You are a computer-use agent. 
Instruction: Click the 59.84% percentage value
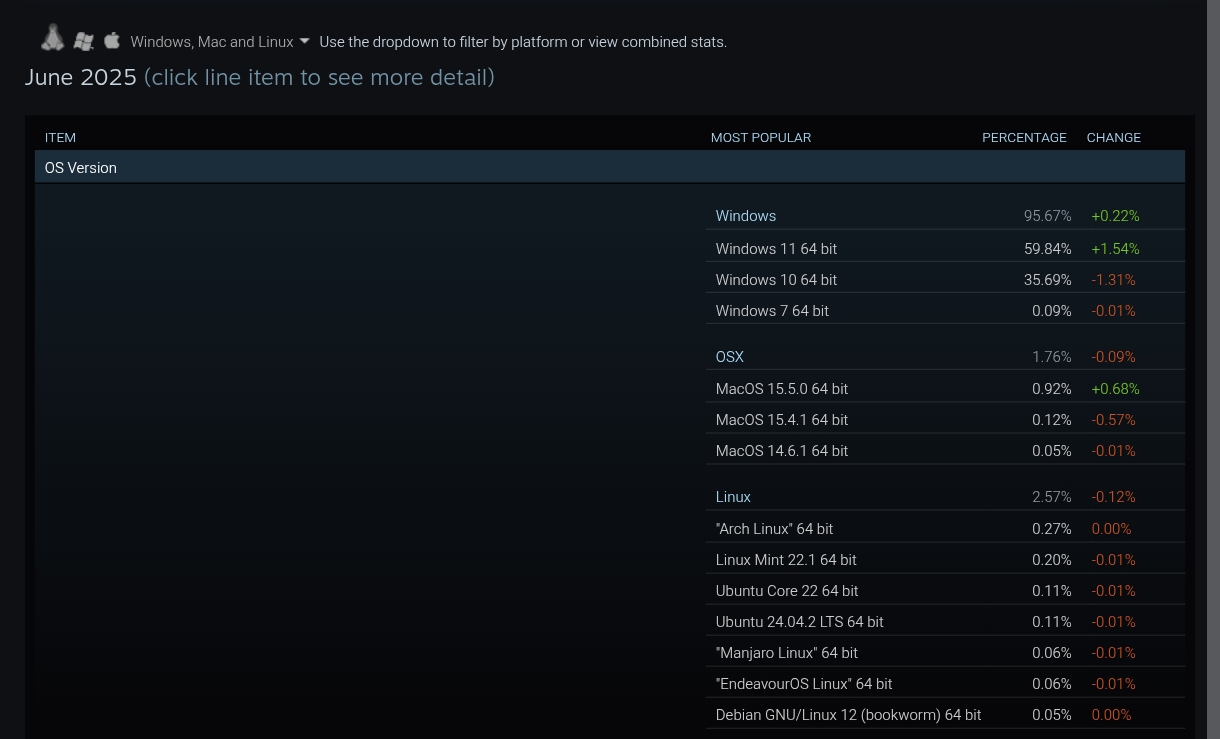coord(1047,248)
